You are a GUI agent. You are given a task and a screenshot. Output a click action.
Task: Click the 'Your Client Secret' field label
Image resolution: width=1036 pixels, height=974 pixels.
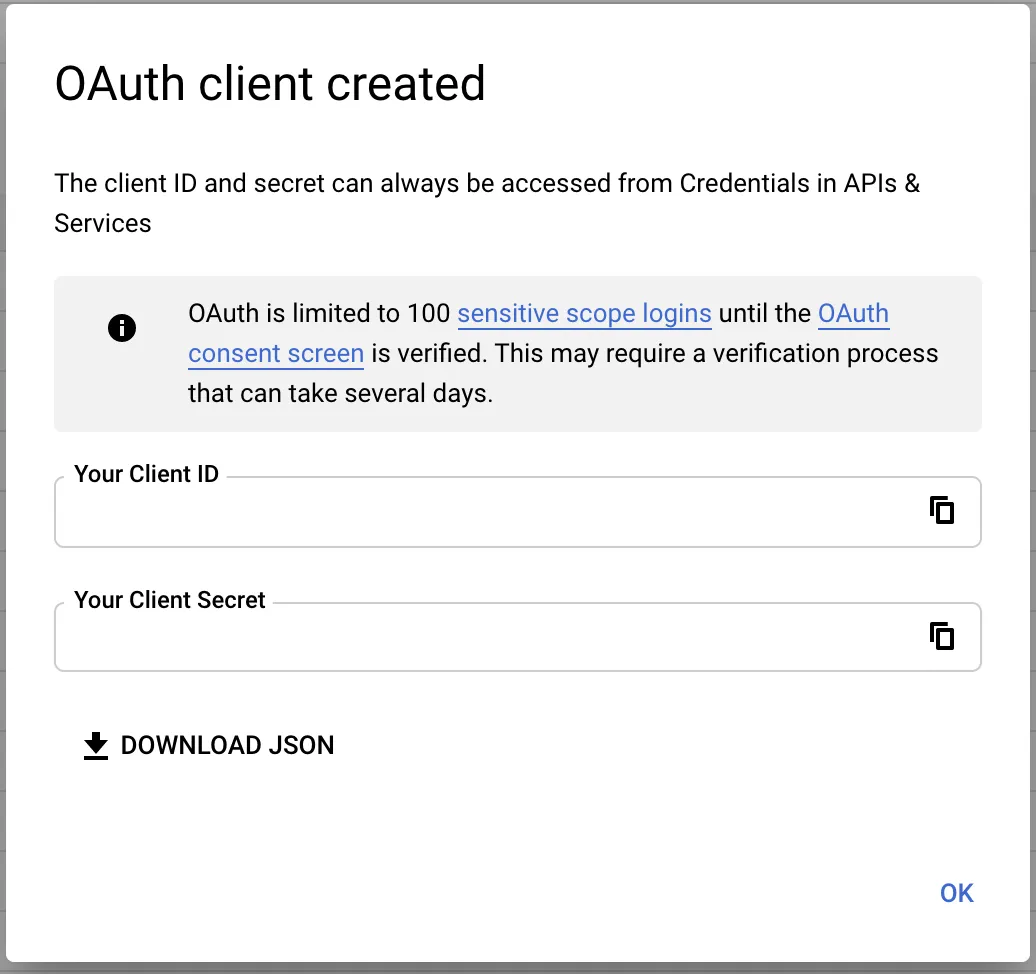click(x=170, y=600)
